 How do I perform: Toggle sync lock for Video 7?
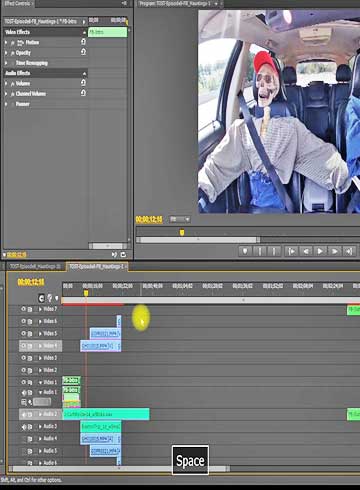tap(30, 309)
